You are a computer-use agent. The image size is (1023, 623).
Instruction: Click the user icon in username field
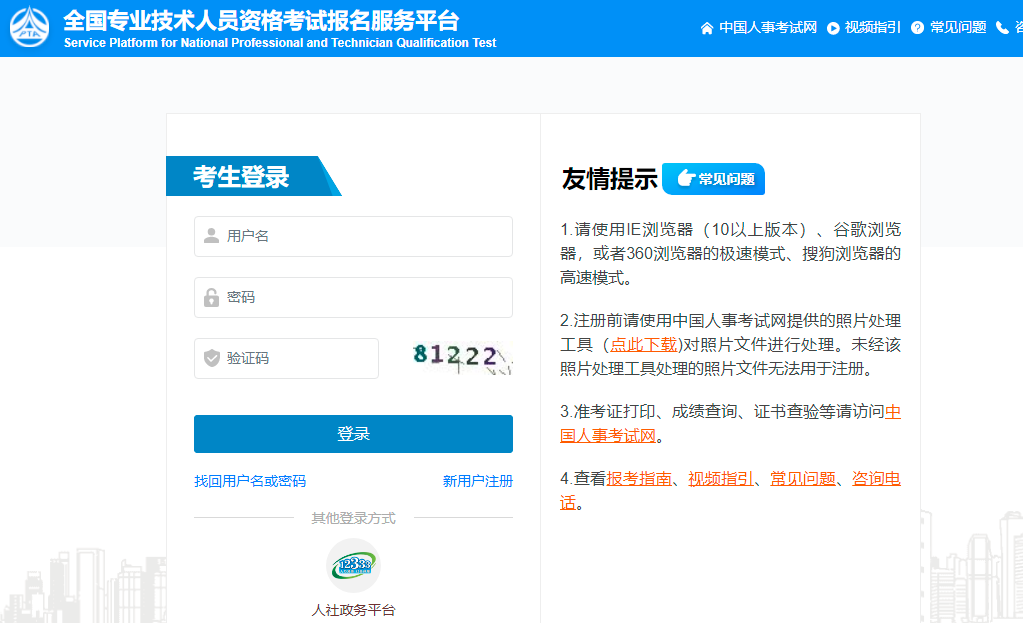click(210, 236)
